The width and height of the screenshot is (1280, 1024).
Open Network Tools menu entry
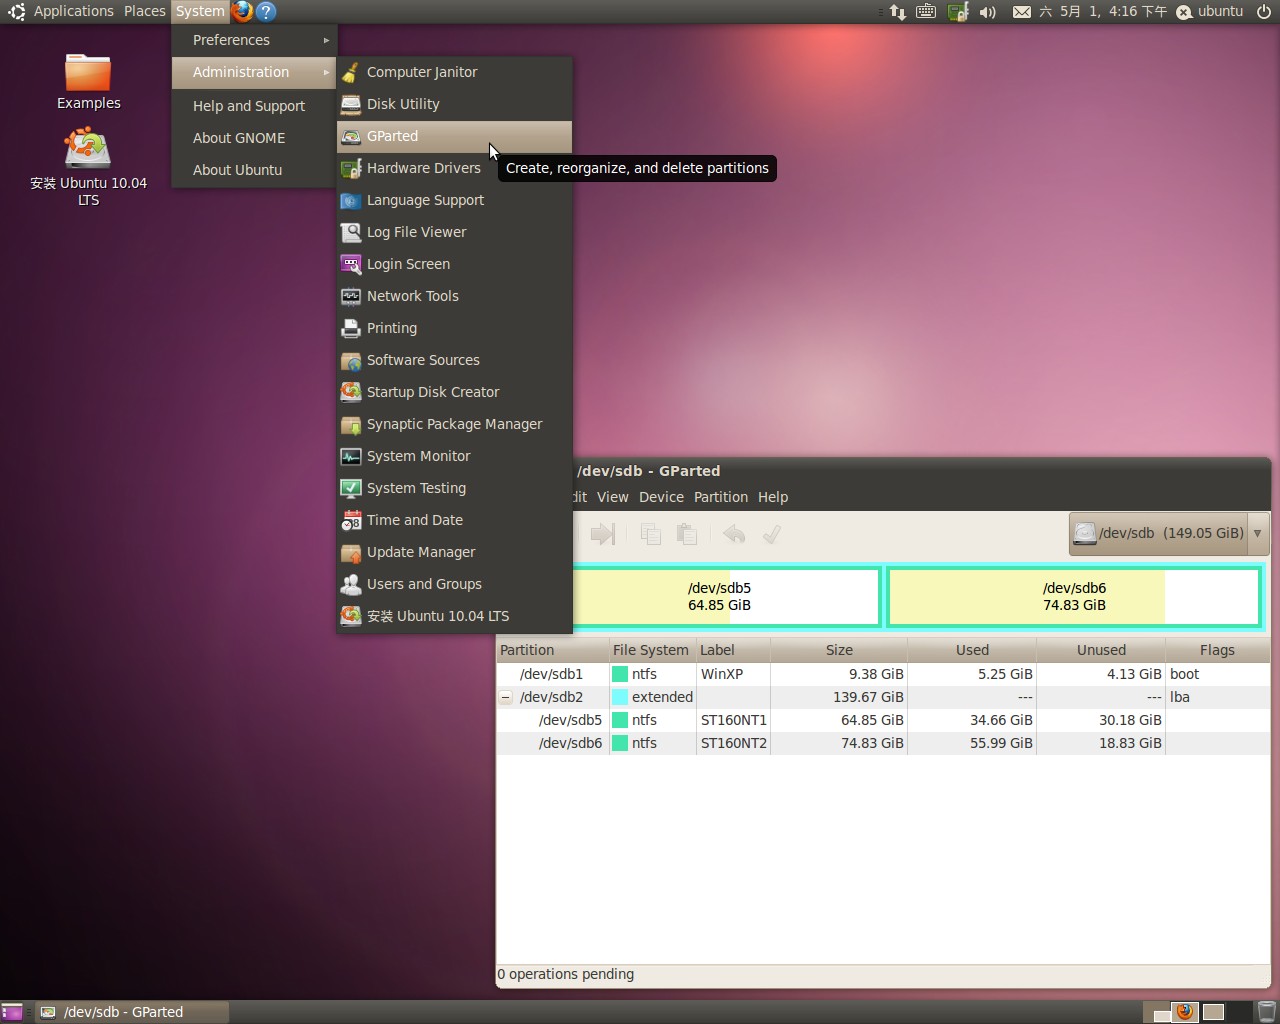pos(454,296)
